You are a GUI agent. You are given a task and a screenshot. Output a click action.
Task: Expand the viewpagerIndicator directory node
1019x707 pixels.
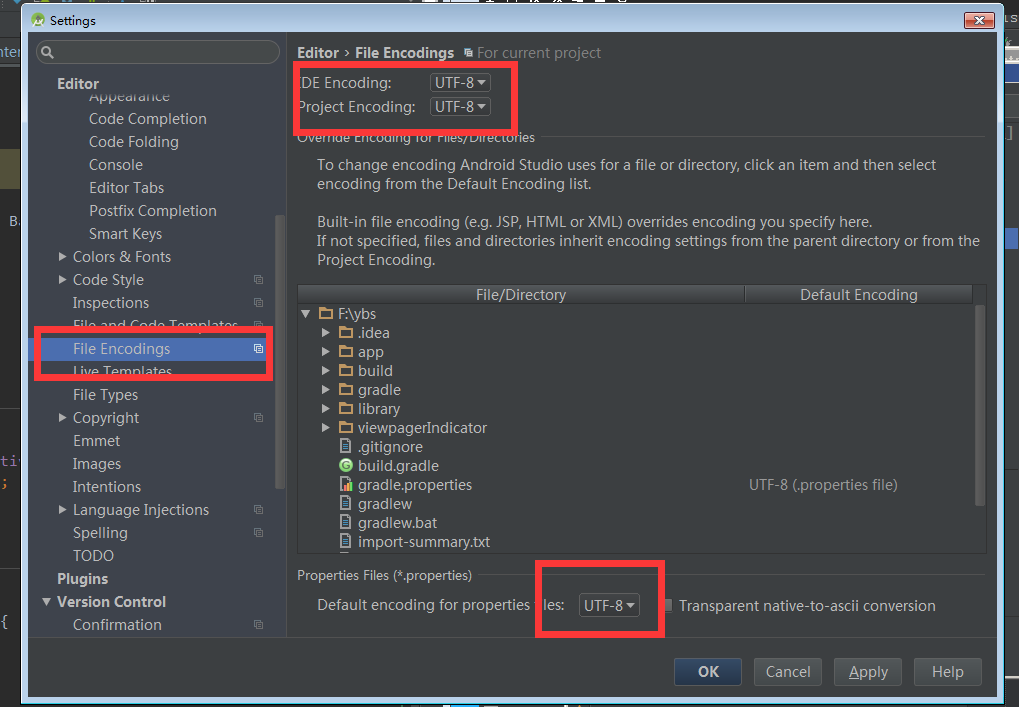(326, 428)
